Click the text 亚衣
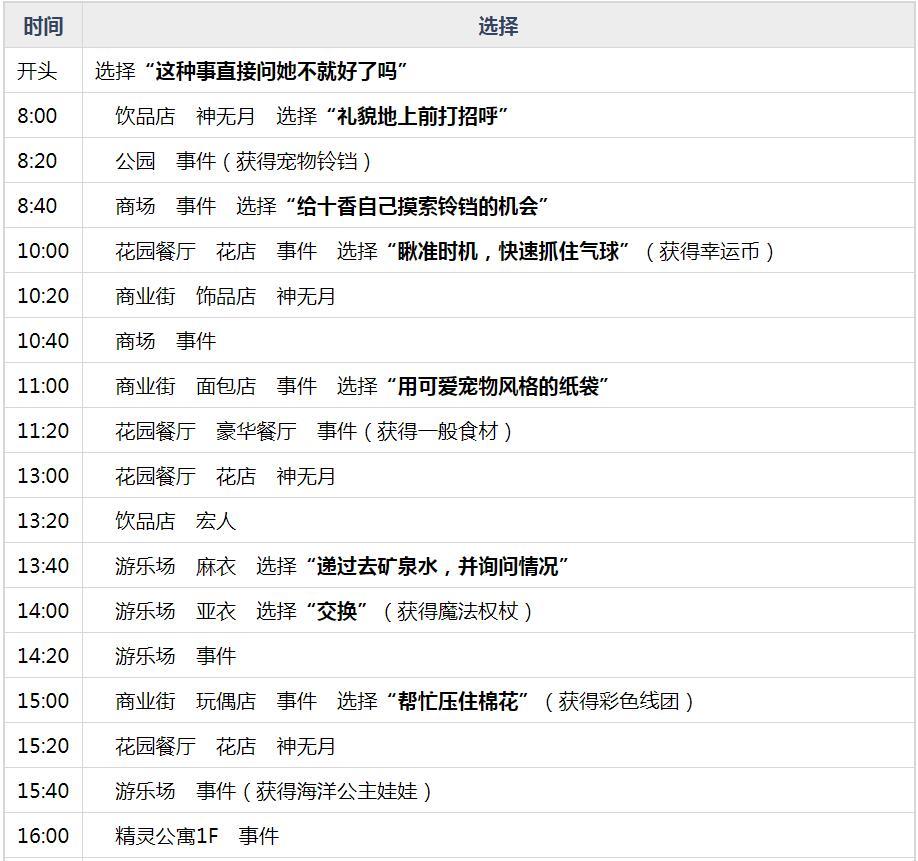Viewport: 918px width, 861px height. (216, 611)
